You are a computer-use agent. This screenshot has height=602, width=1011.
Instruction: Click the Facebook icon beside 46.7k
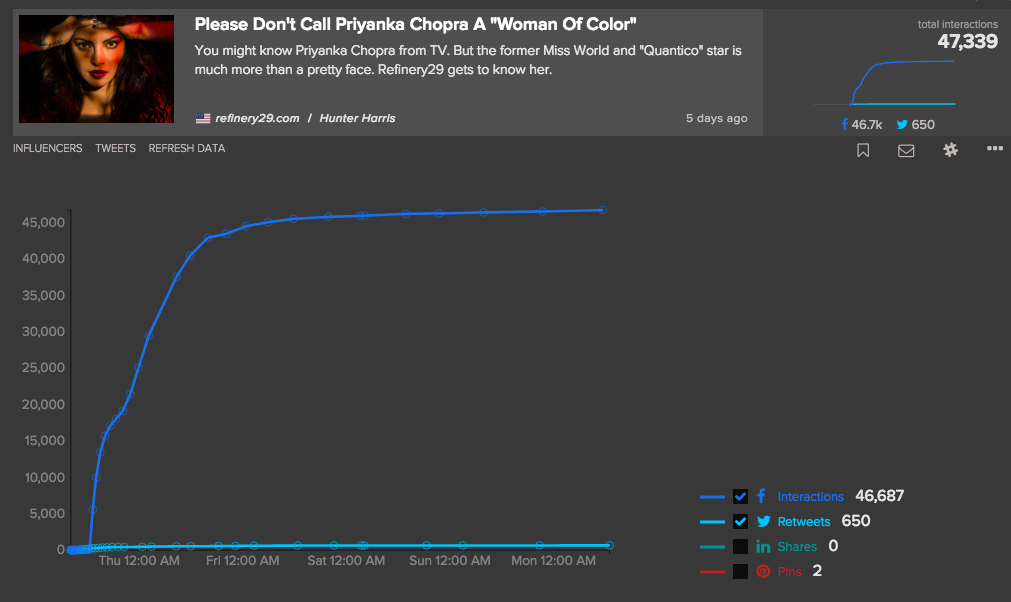[845, 125]
